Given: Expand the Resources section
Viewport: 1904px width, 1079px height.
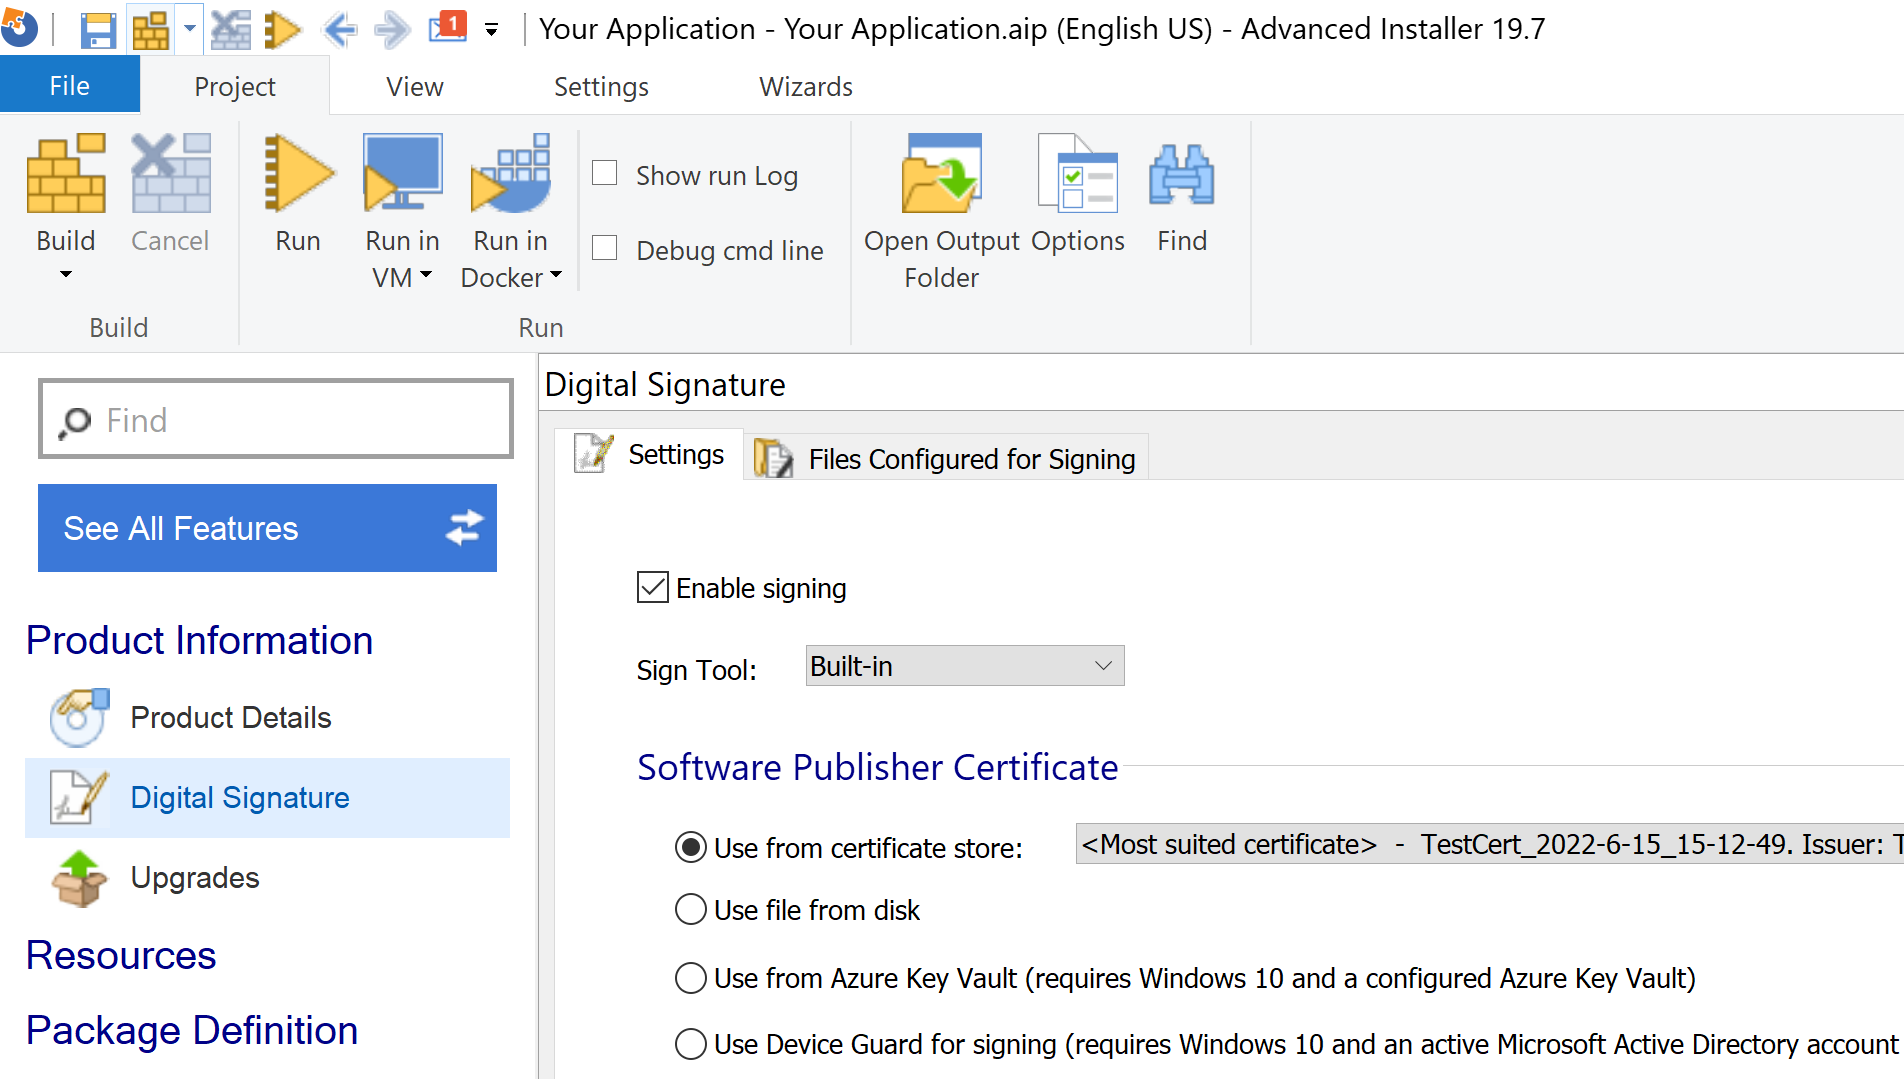Looking at the screenshot, I should pyautogui.click(x=121, y=955).
